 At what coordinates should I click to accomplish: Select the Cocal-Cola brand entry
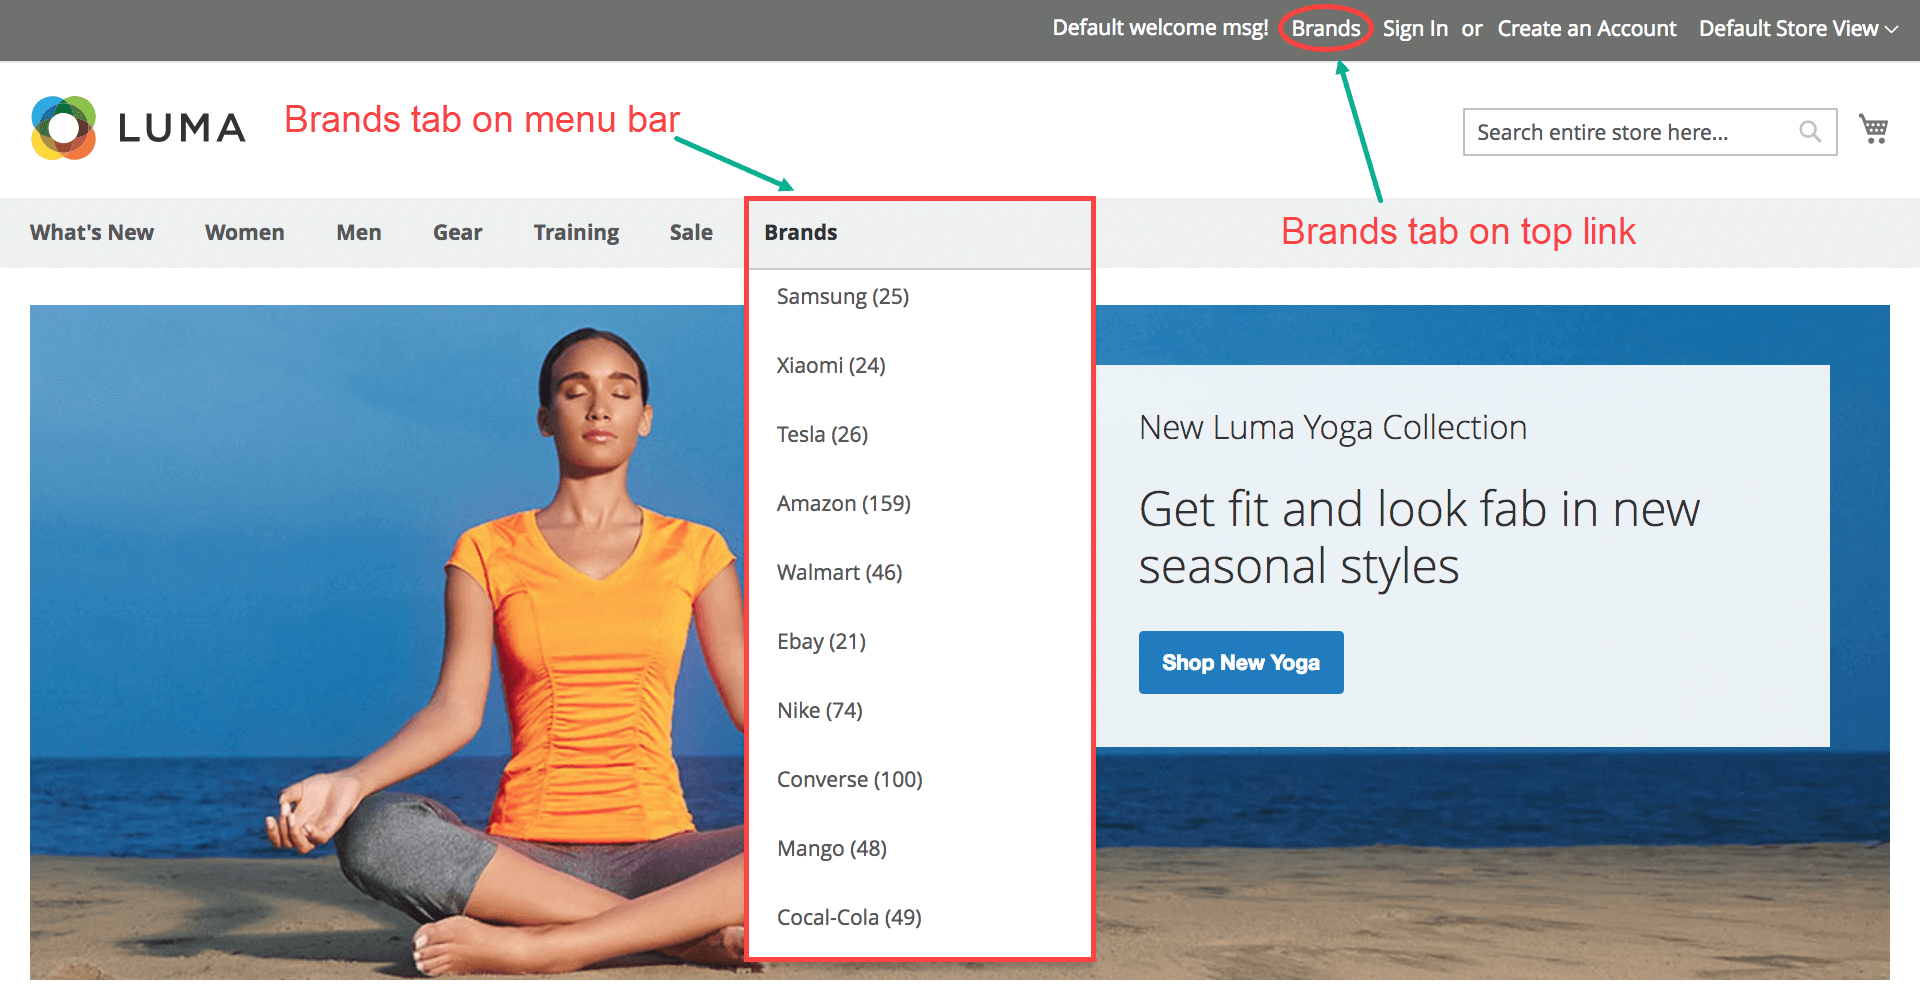(x=847, y=916)
